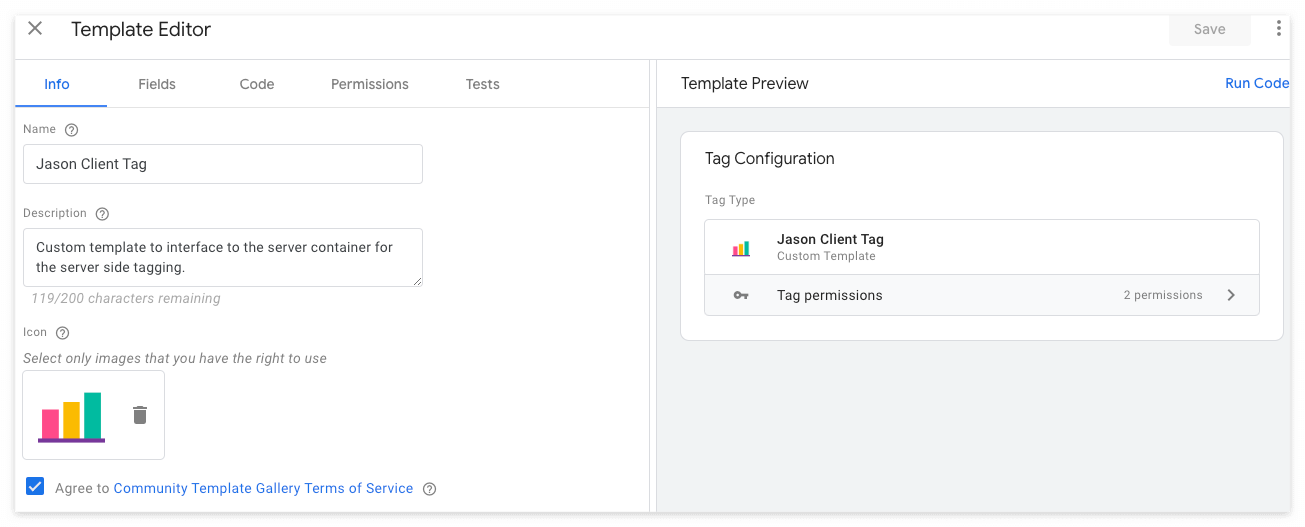Click the key icon beside Tag permissions

[x=741, y=296]
